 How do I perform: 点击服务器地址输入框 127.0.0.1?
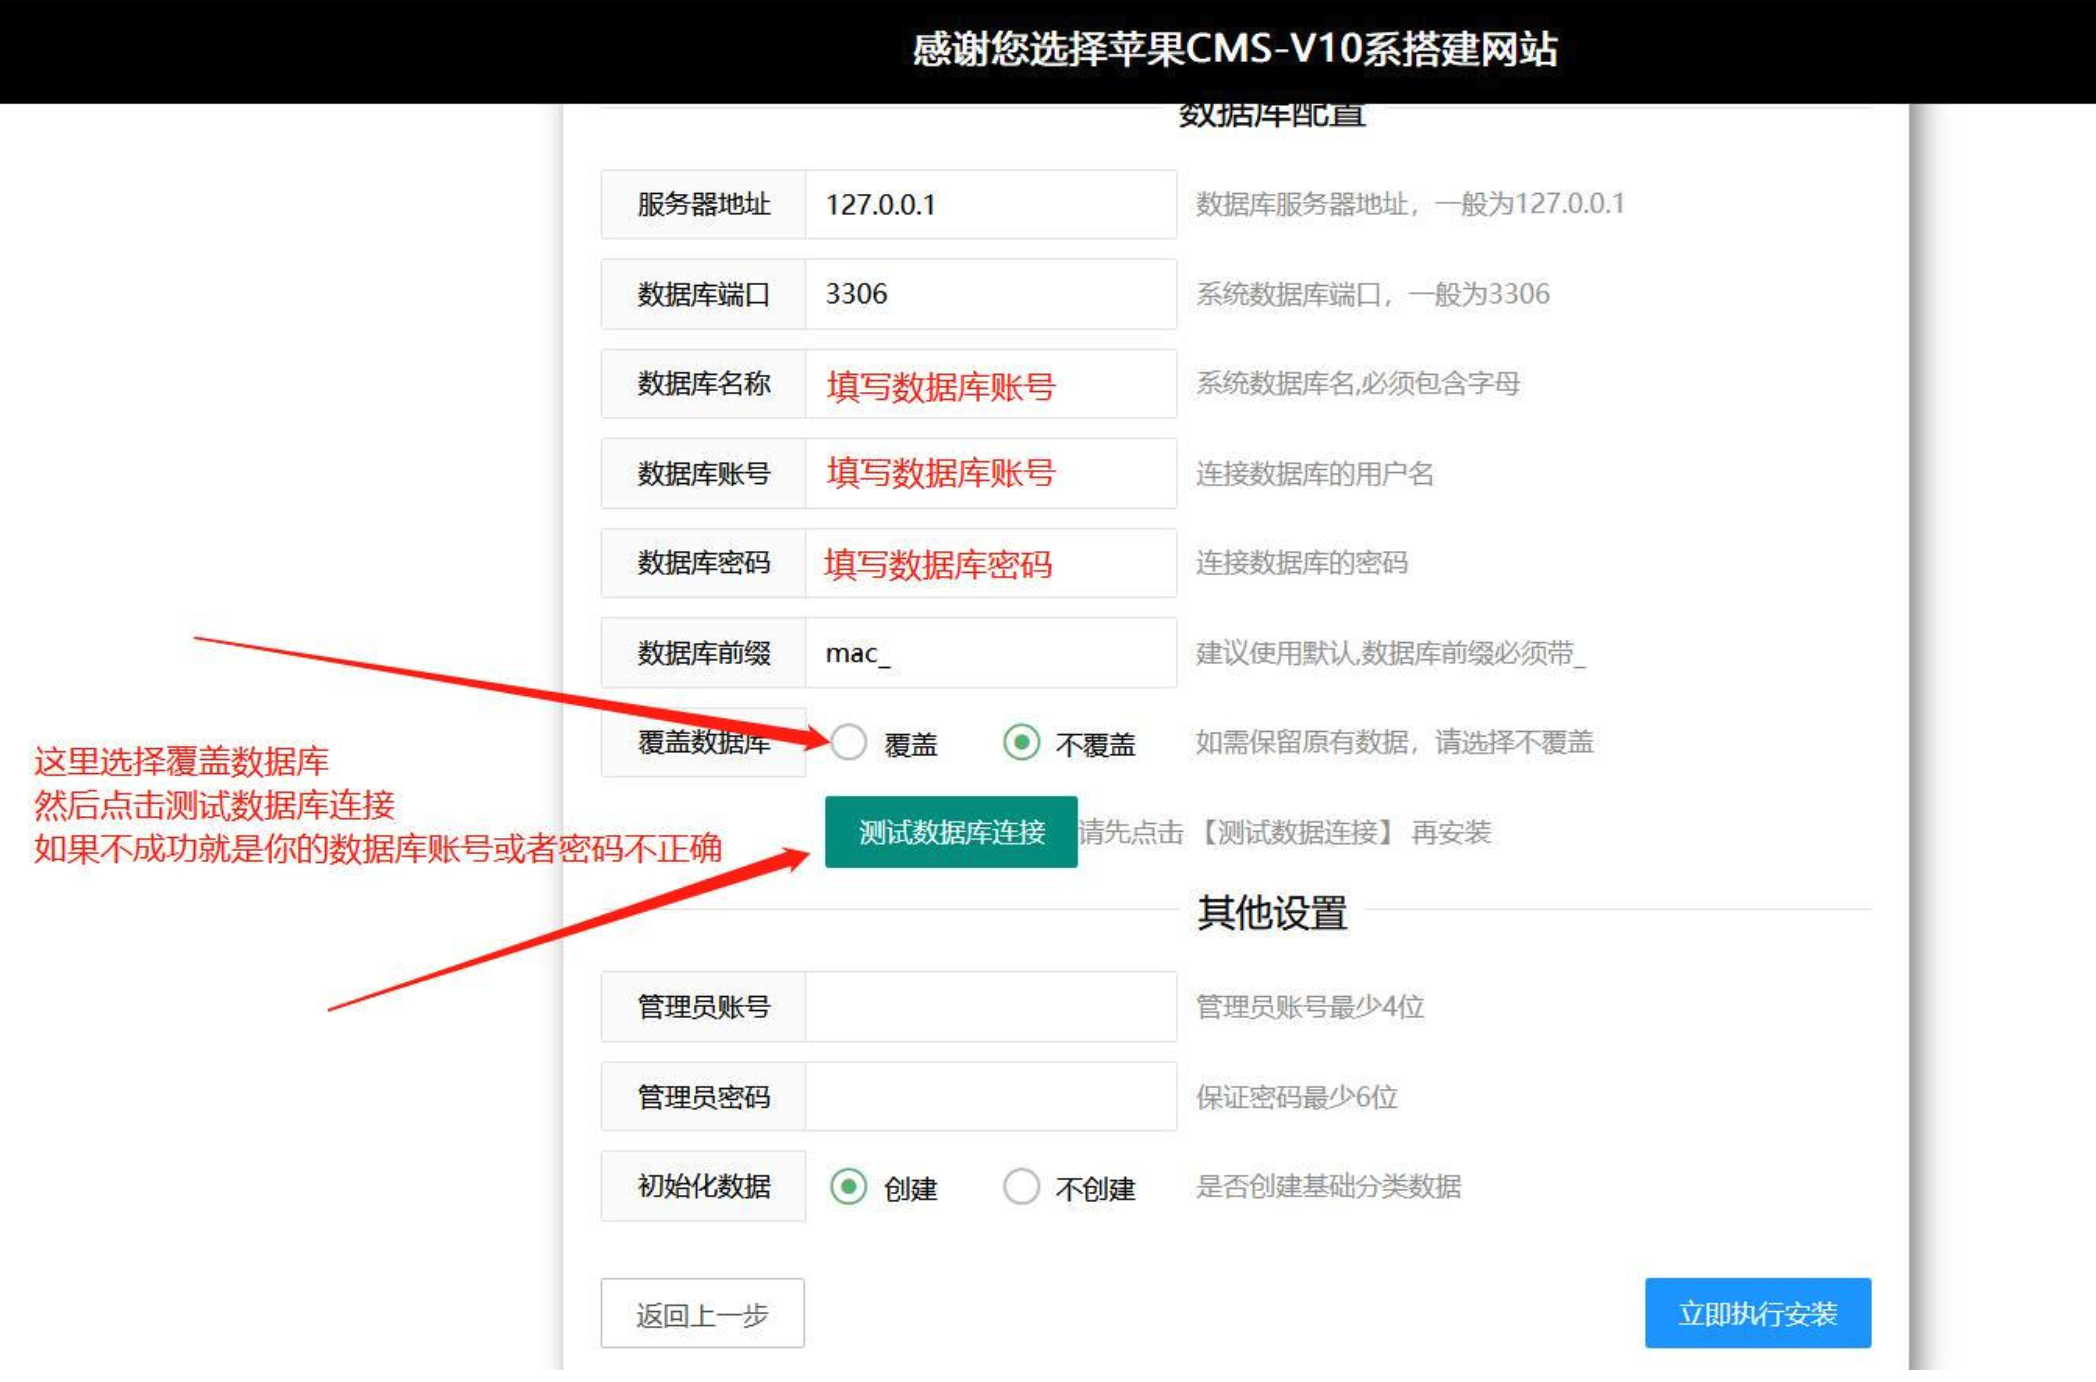pos(990,205)
